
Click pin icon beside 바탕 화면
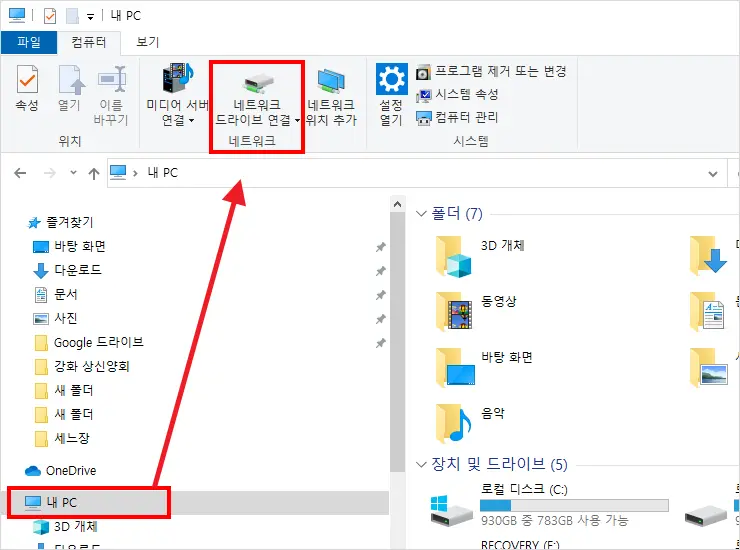tap(380, 247)
